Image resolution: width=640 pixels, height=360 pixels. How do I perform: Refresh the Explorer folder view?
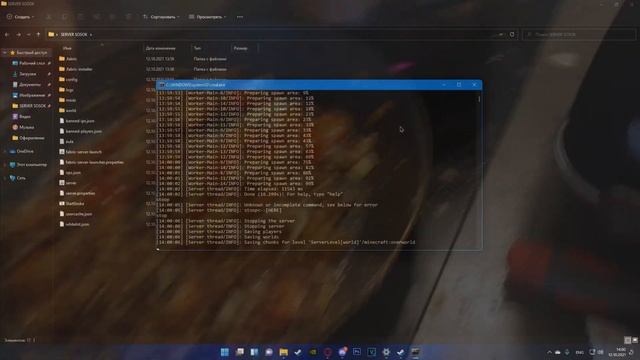pyautogui.click(x=512, y=35)
